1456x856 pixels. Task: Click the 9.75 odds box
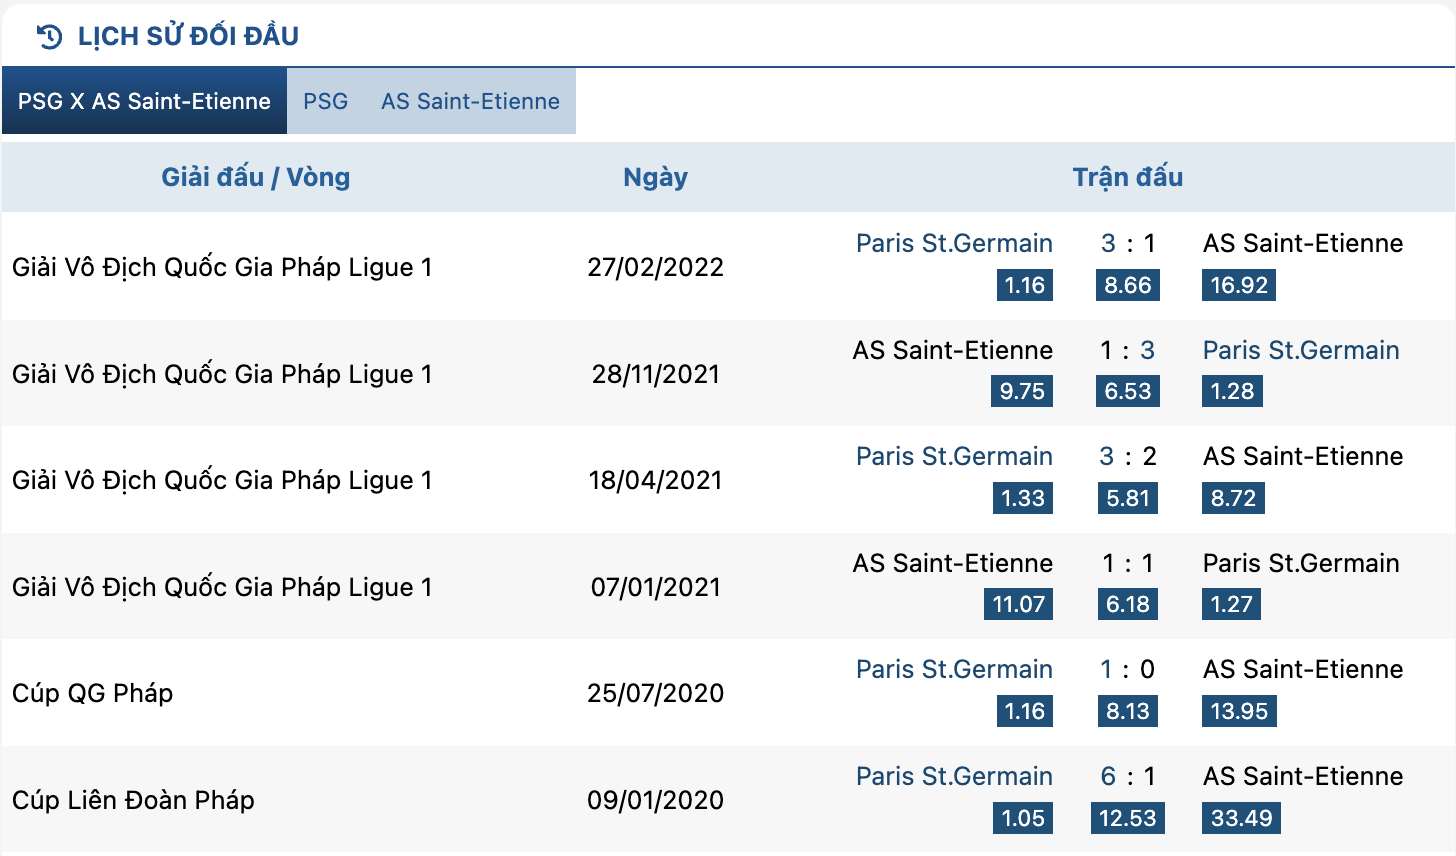[x=1022, y=391]
